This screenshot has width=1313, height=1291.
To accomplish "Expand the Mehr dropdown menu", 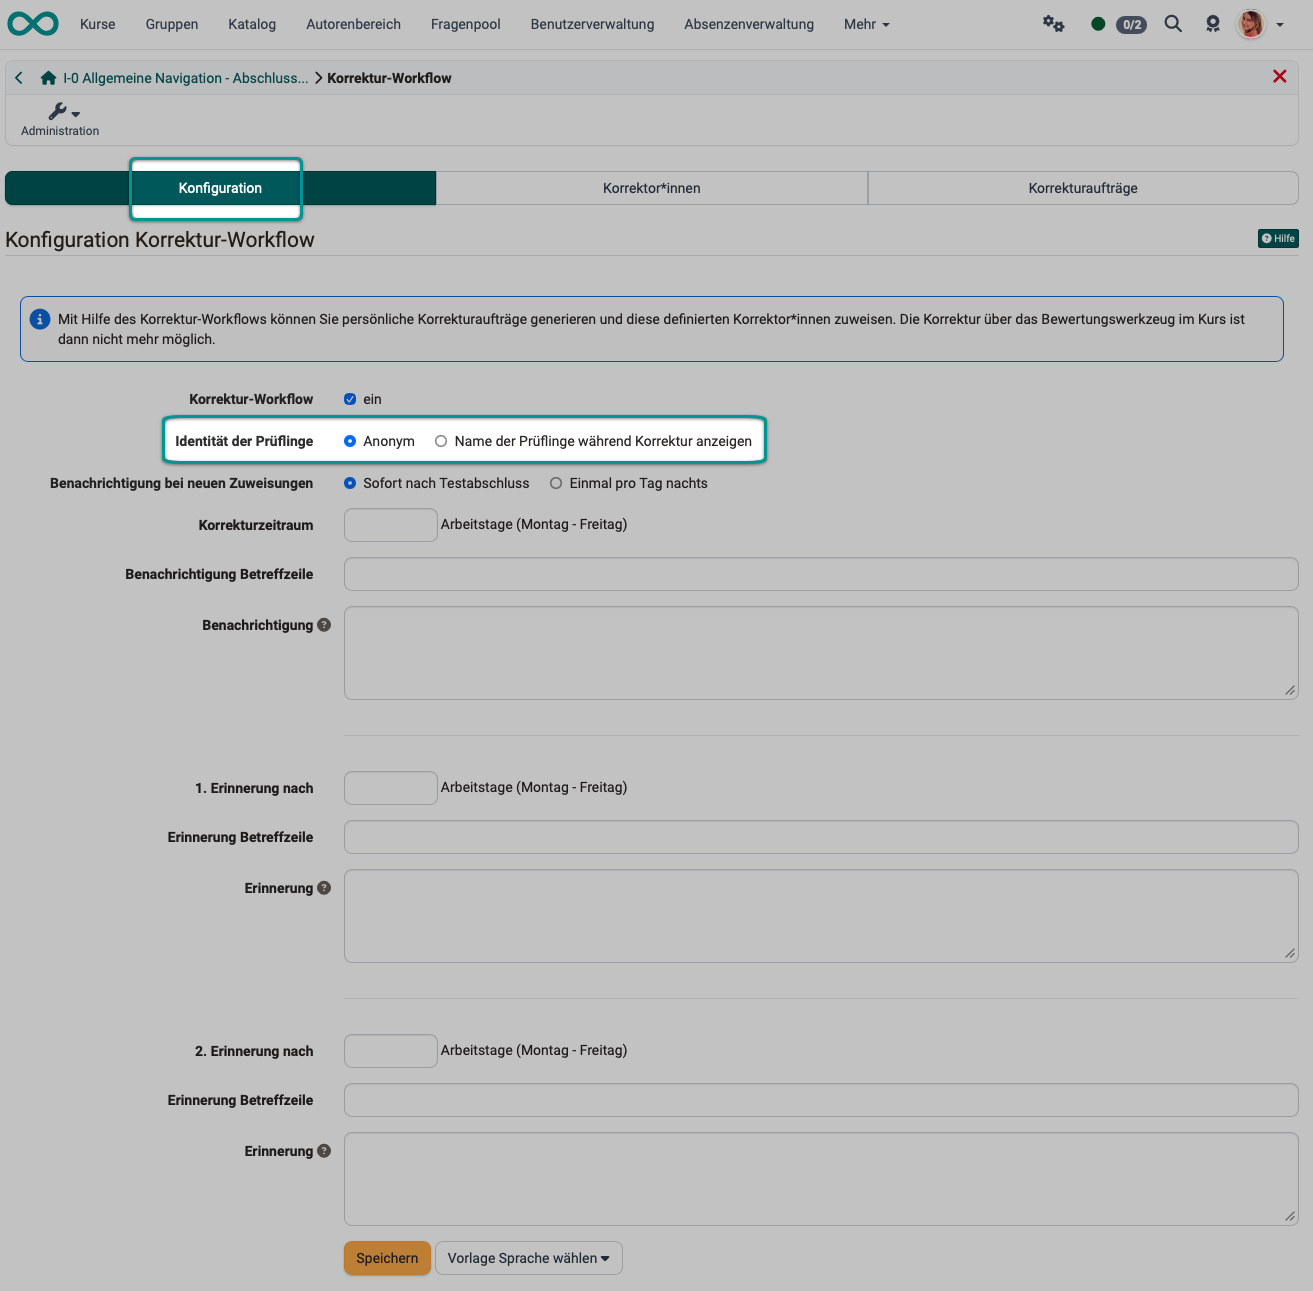I will 867,24.
